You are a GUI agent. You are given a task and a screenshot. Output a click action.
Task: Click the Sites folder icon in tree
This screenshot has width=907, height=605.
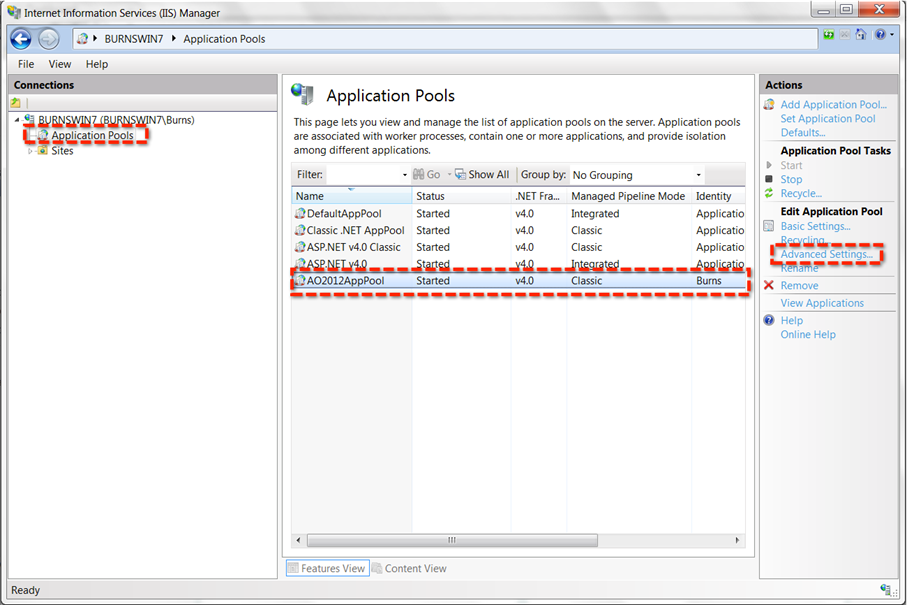click(x=43, y=150)
